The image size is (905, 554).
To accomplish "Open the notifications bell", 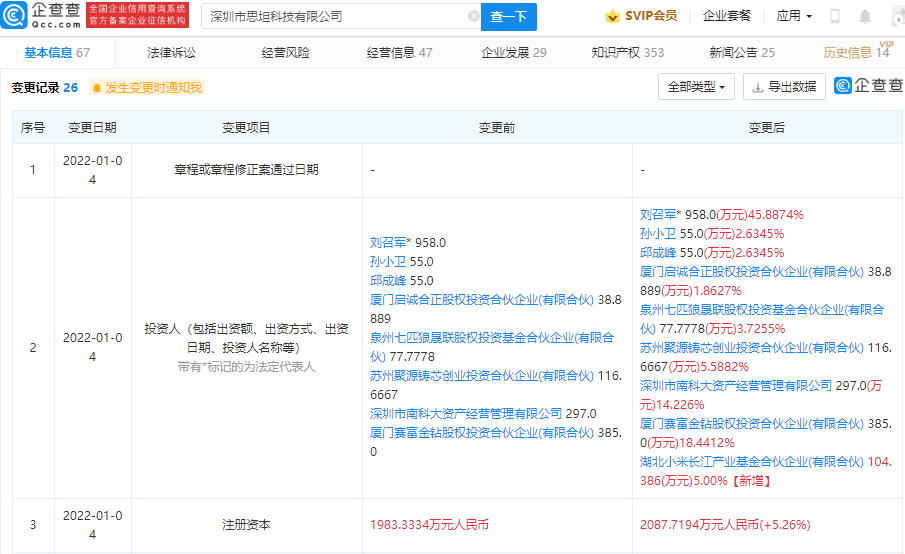I will 865,16.
